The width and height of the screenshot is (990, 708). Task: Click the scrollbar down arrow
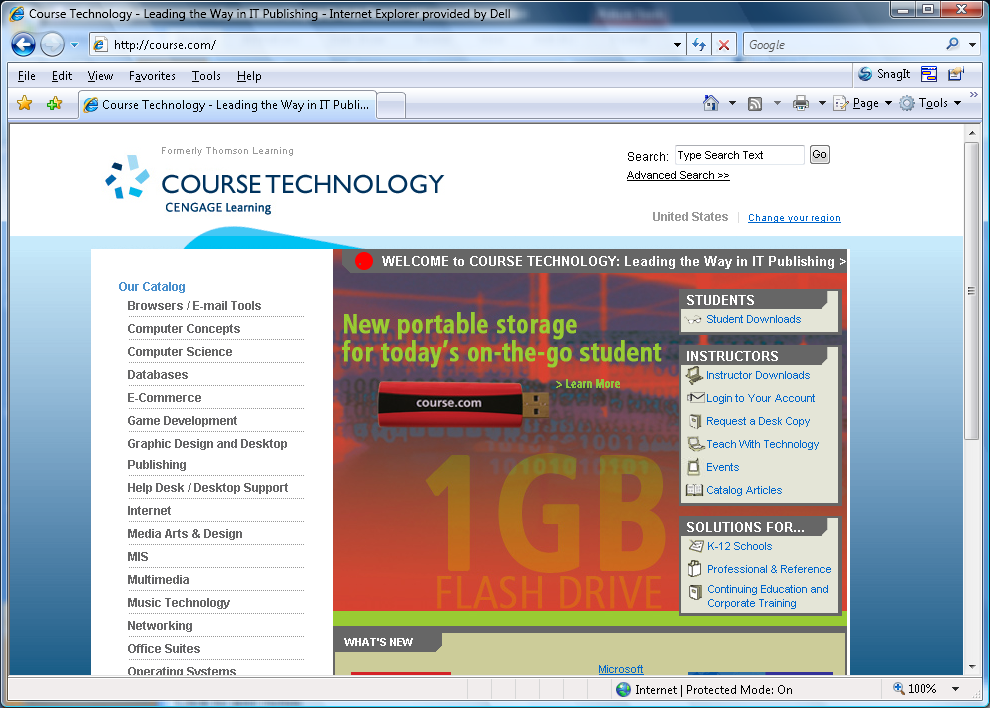click(x=972, y=668)
